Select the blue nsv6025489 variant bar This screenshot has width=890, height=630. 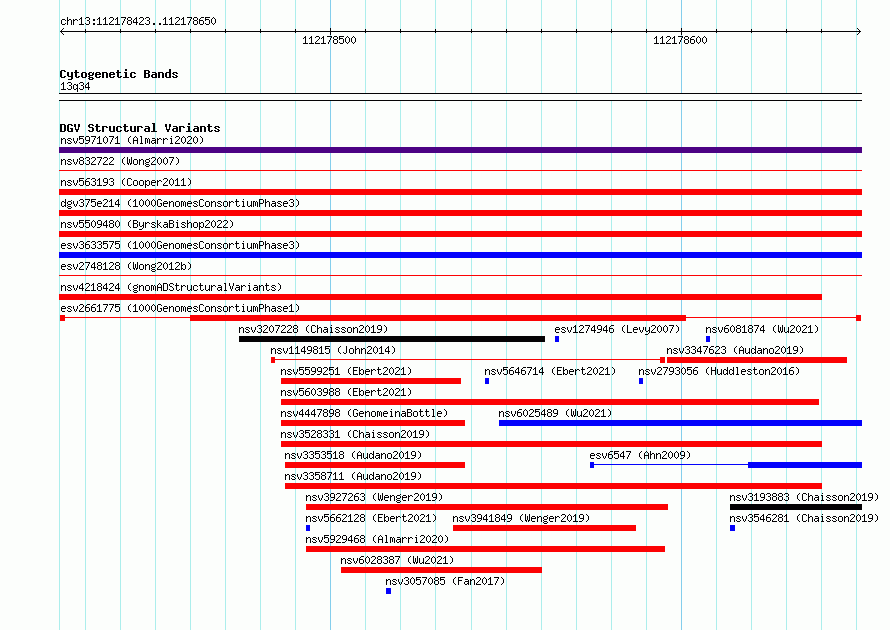681,423
